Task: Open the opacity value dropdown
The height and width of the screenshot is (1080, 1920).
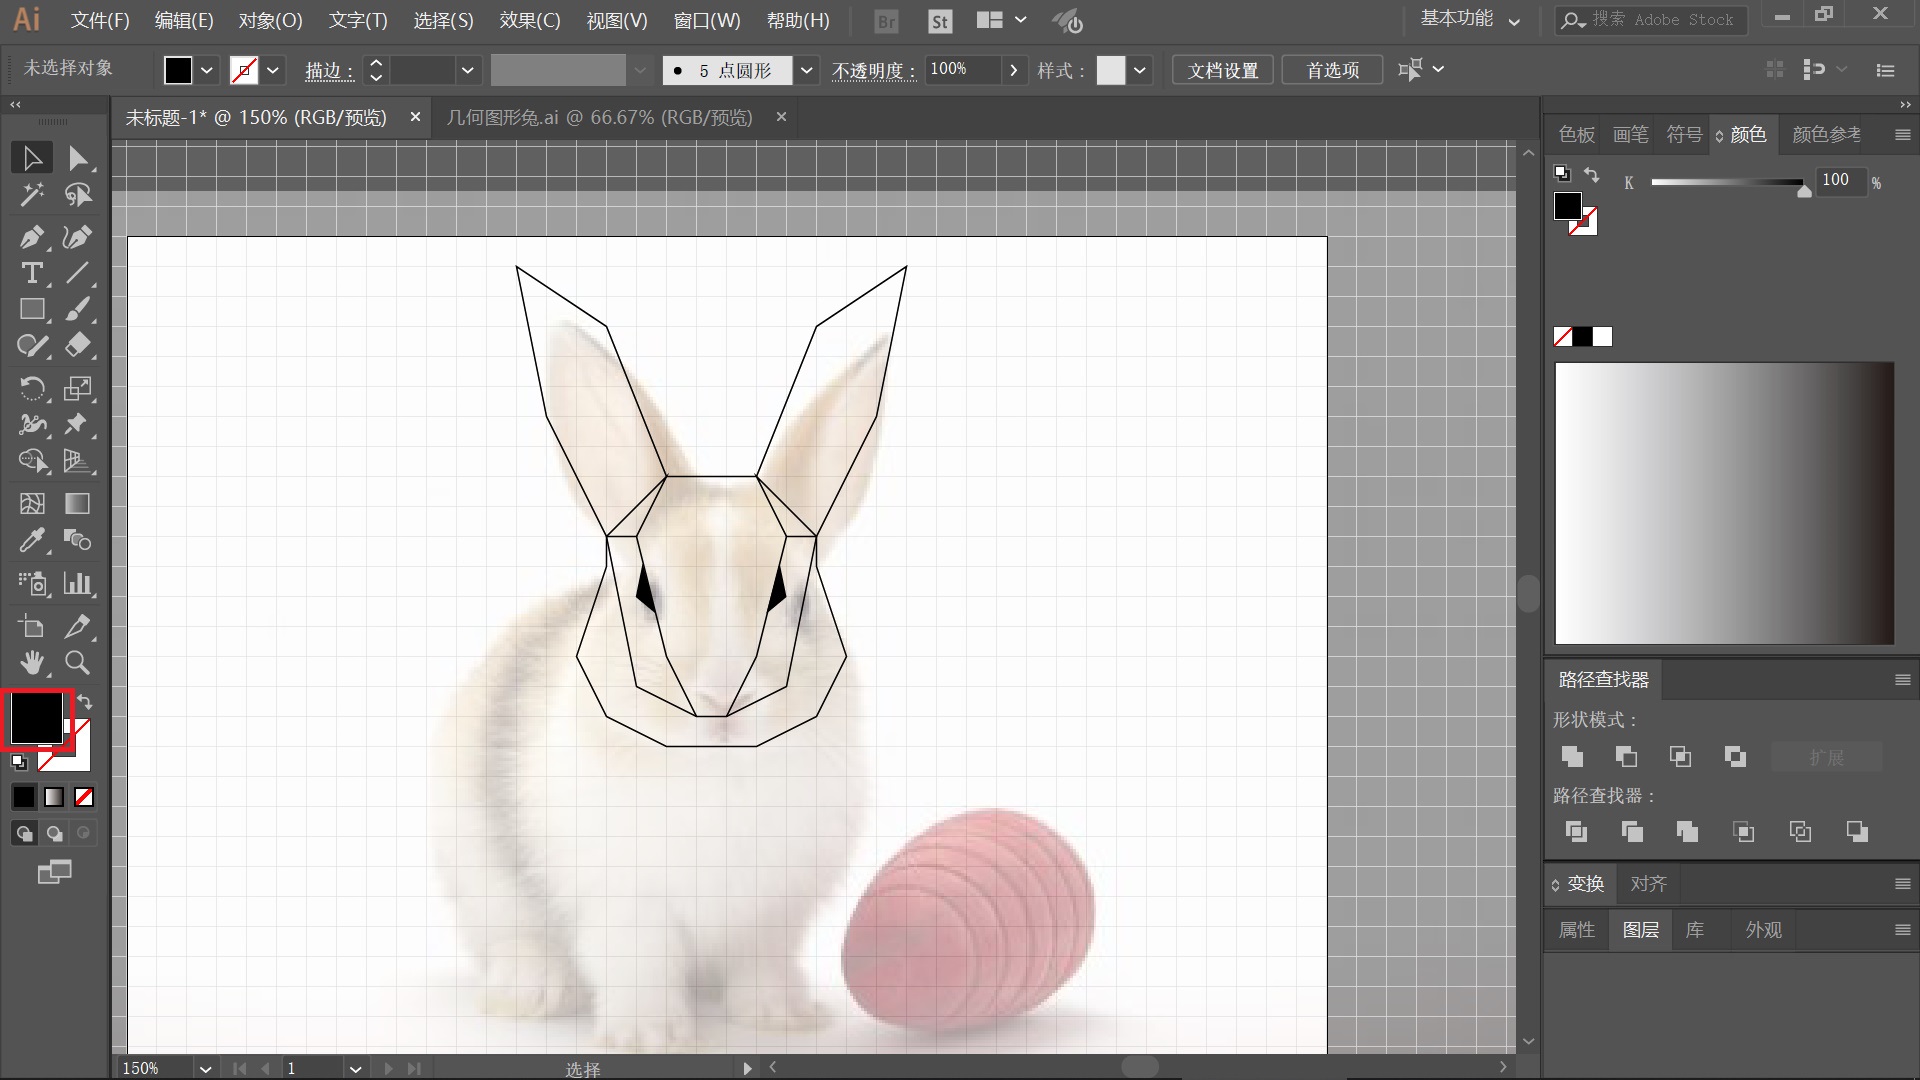Action: [x=1014, y=70]
